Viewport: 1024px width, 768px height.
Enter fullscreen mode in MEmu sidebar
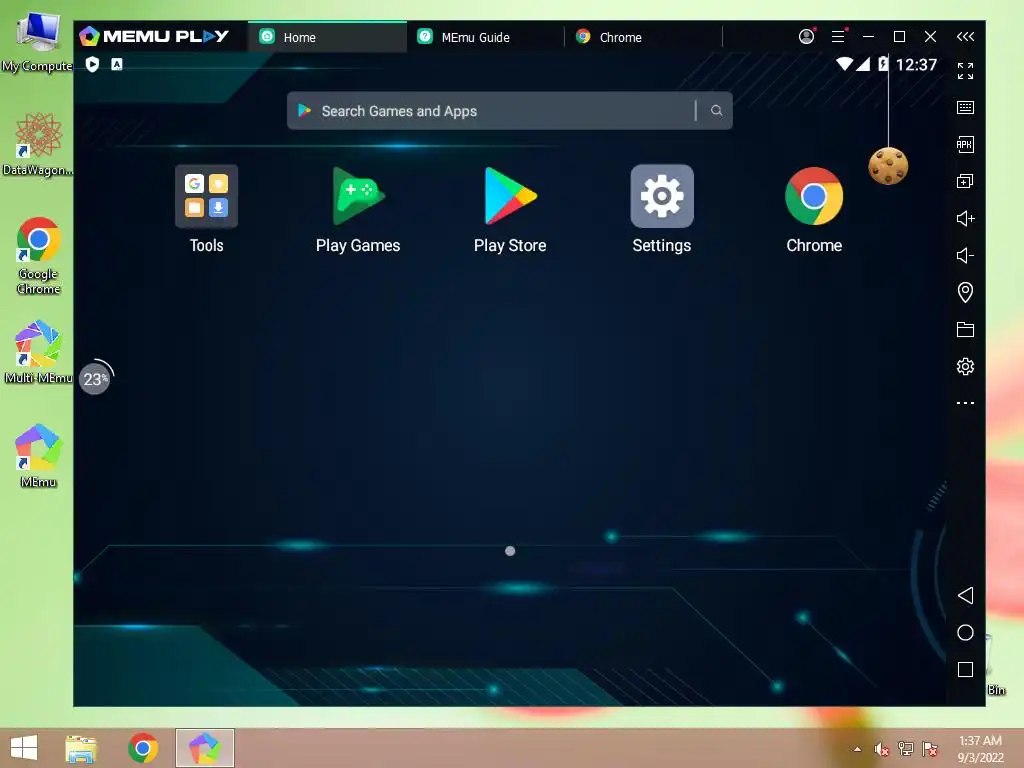pyautogui.click(x=965, y=71)
